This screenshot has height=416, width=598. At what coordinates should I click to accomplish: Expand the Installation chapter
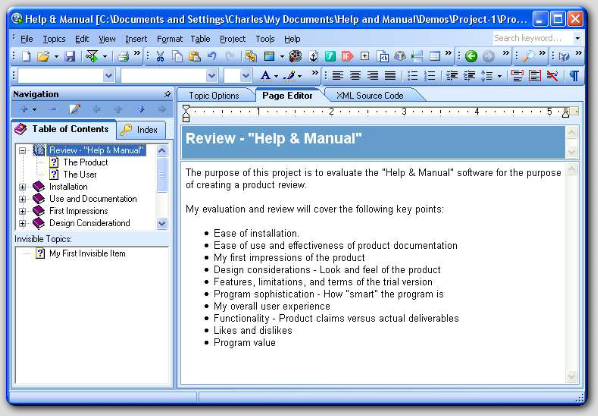coord(23,187)
